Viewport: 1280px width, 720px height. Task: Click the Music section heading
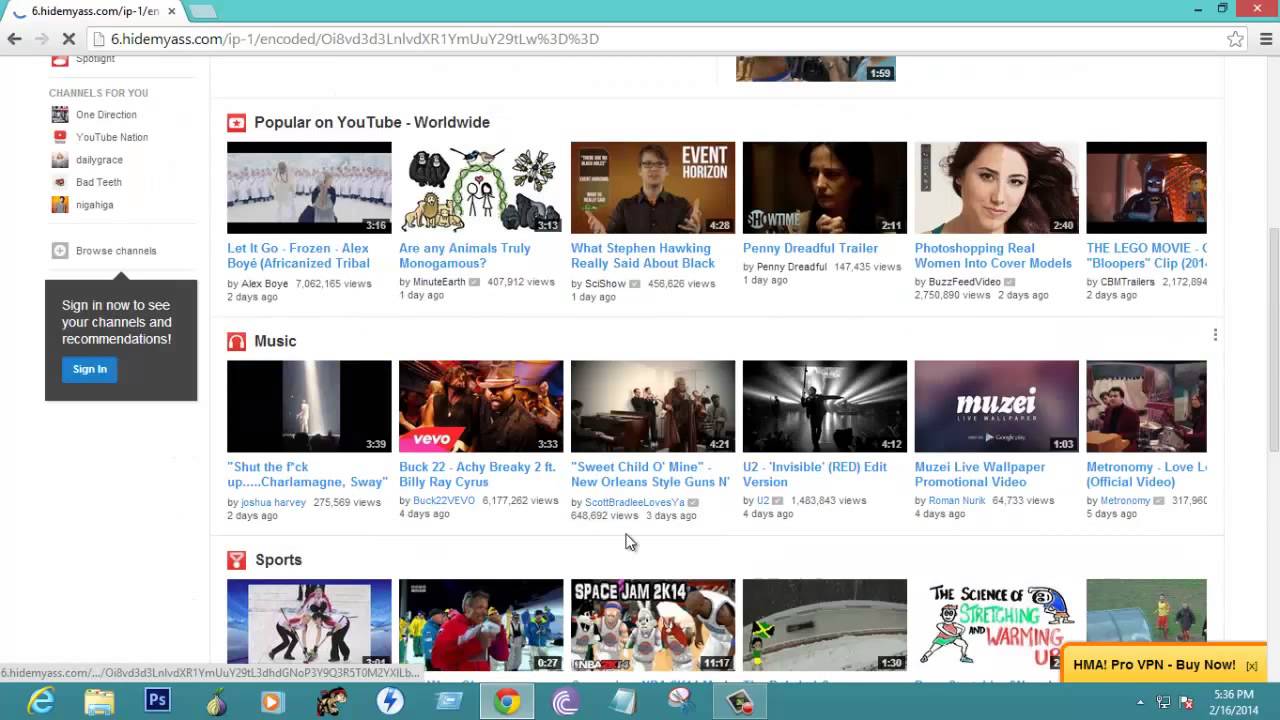(x=275, y=342)
